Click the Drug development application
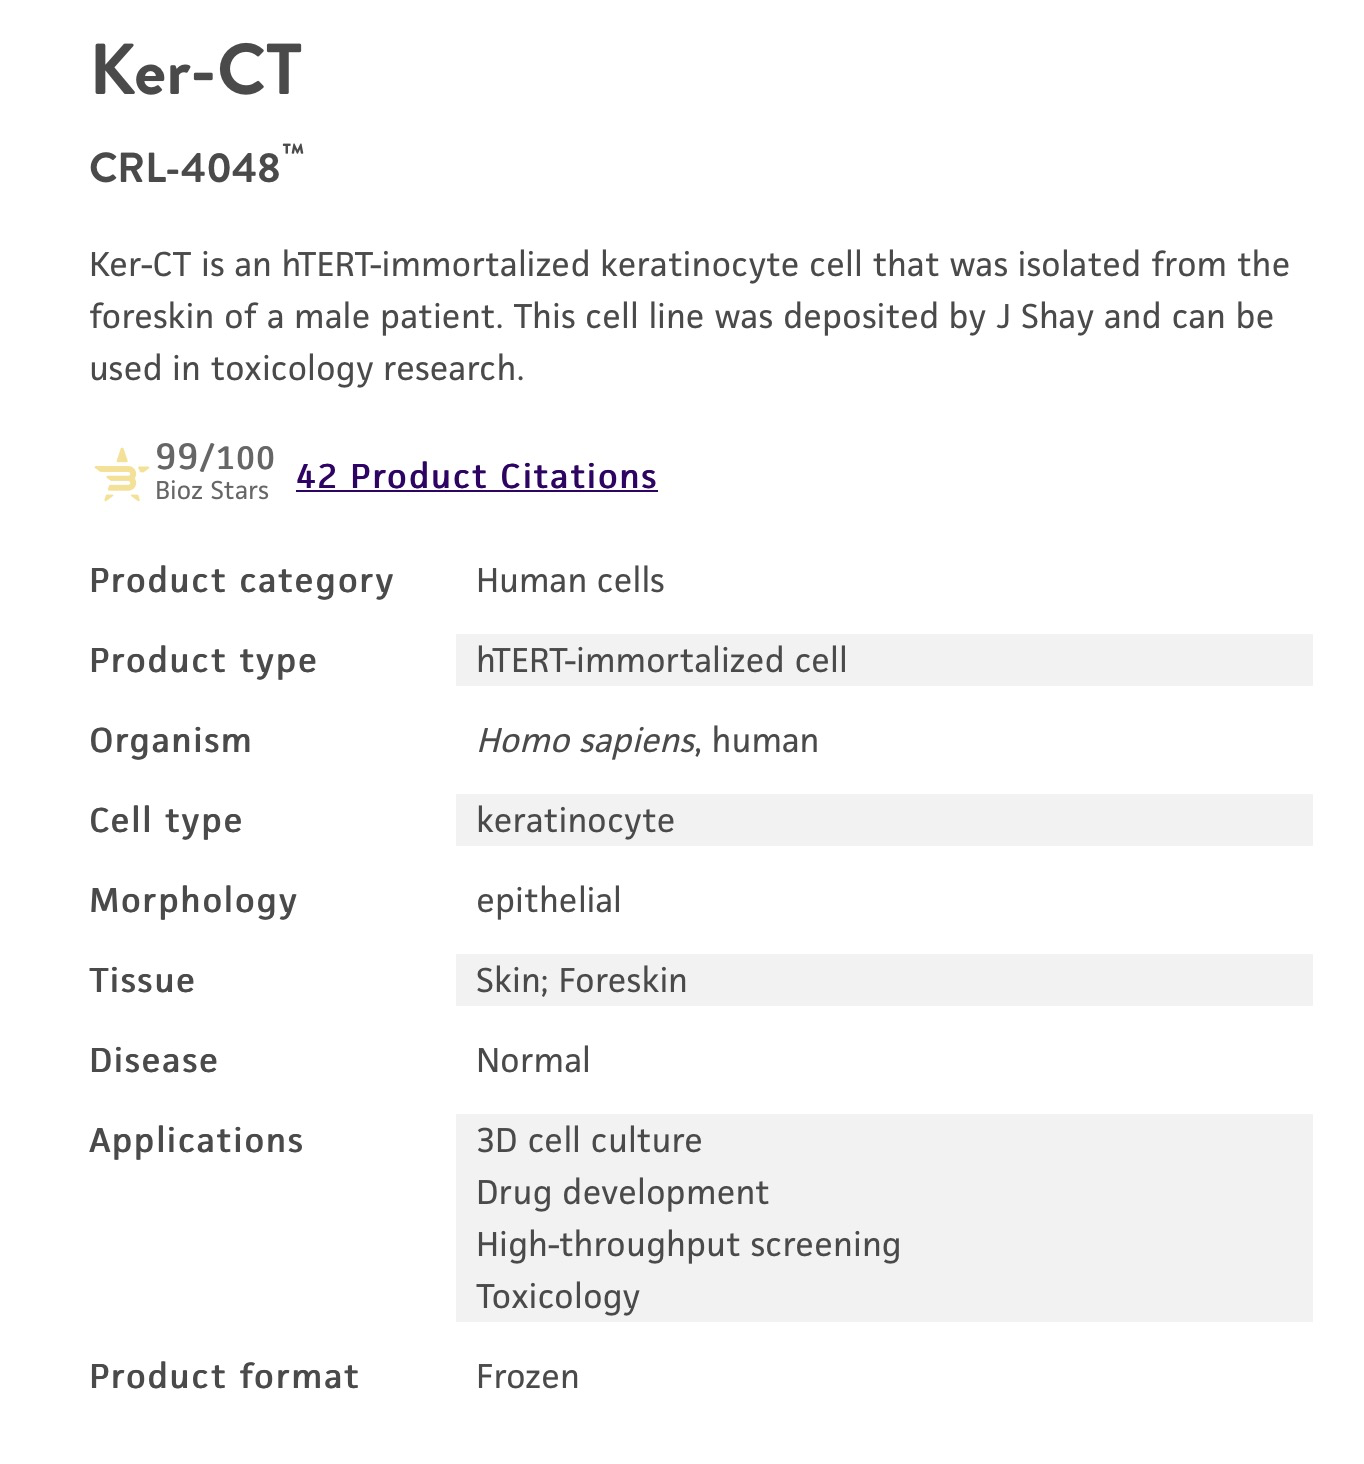The height and width of the screenshot is (1464, 1364). [622, 1192]
